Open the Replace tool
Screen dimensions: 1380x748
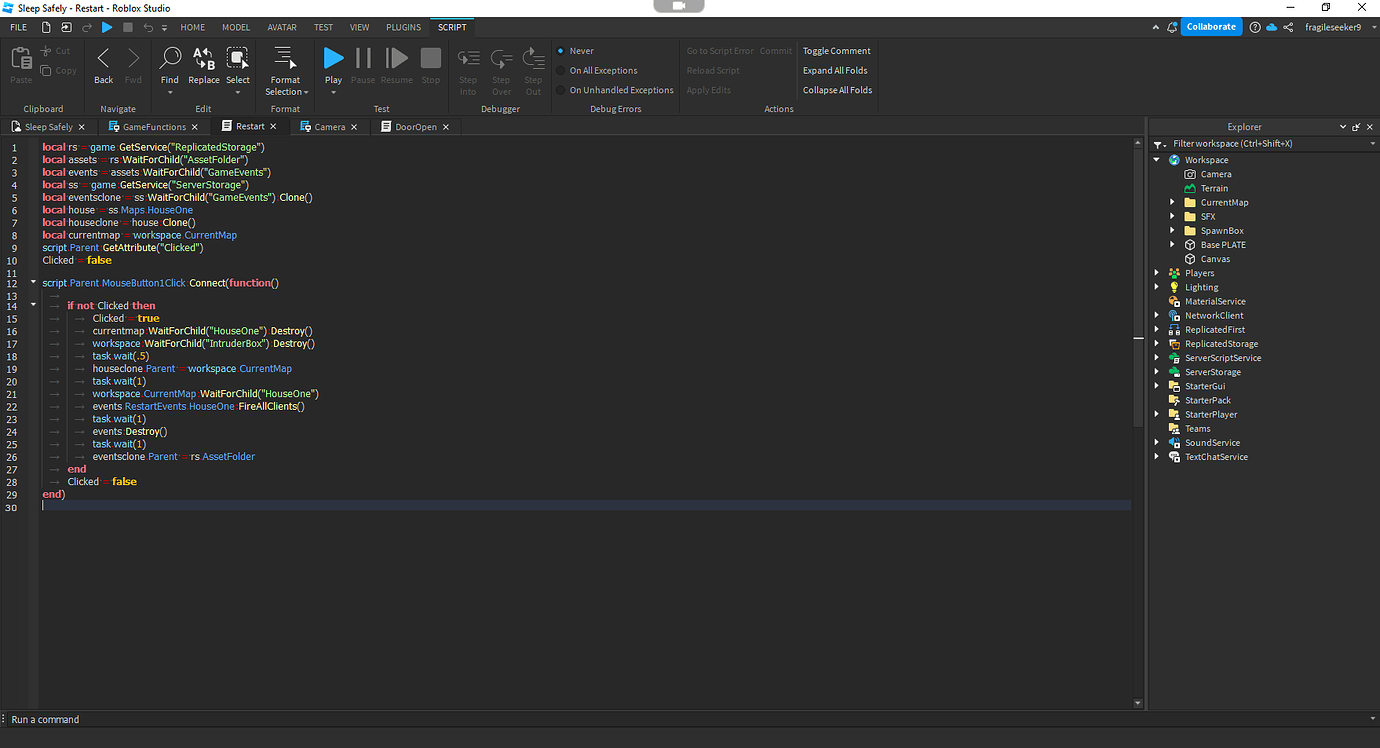(x=203, y=60)
